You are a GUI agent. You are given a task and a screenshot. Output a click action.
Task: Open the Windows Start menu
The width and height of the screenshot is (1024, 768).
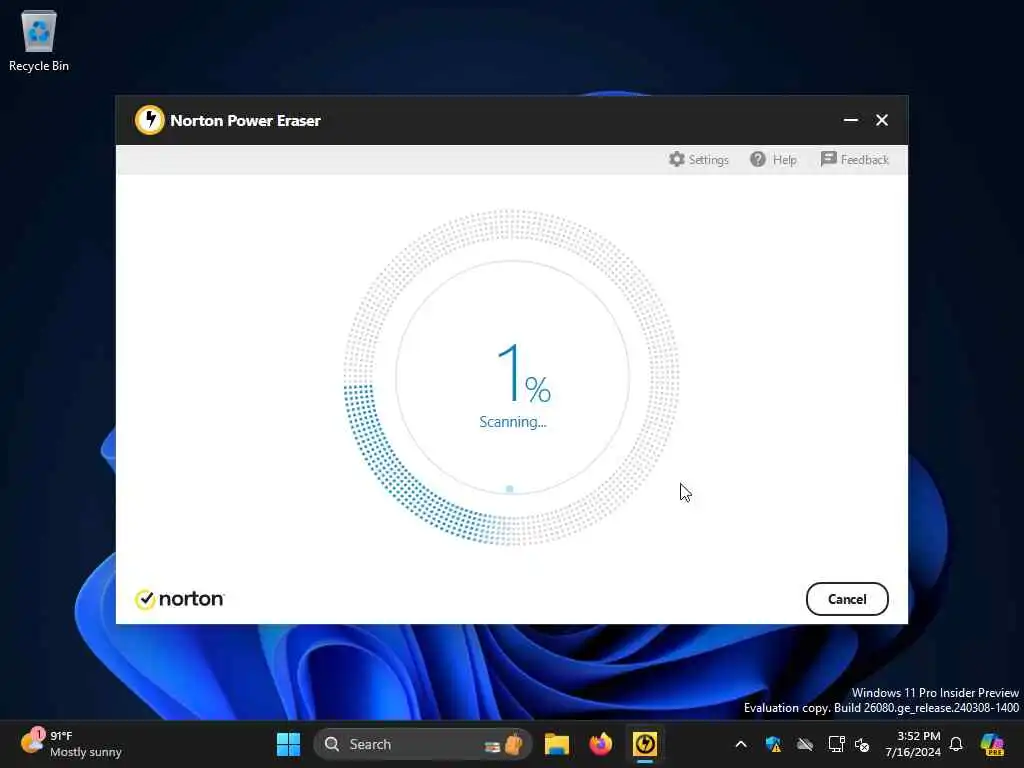288,744
